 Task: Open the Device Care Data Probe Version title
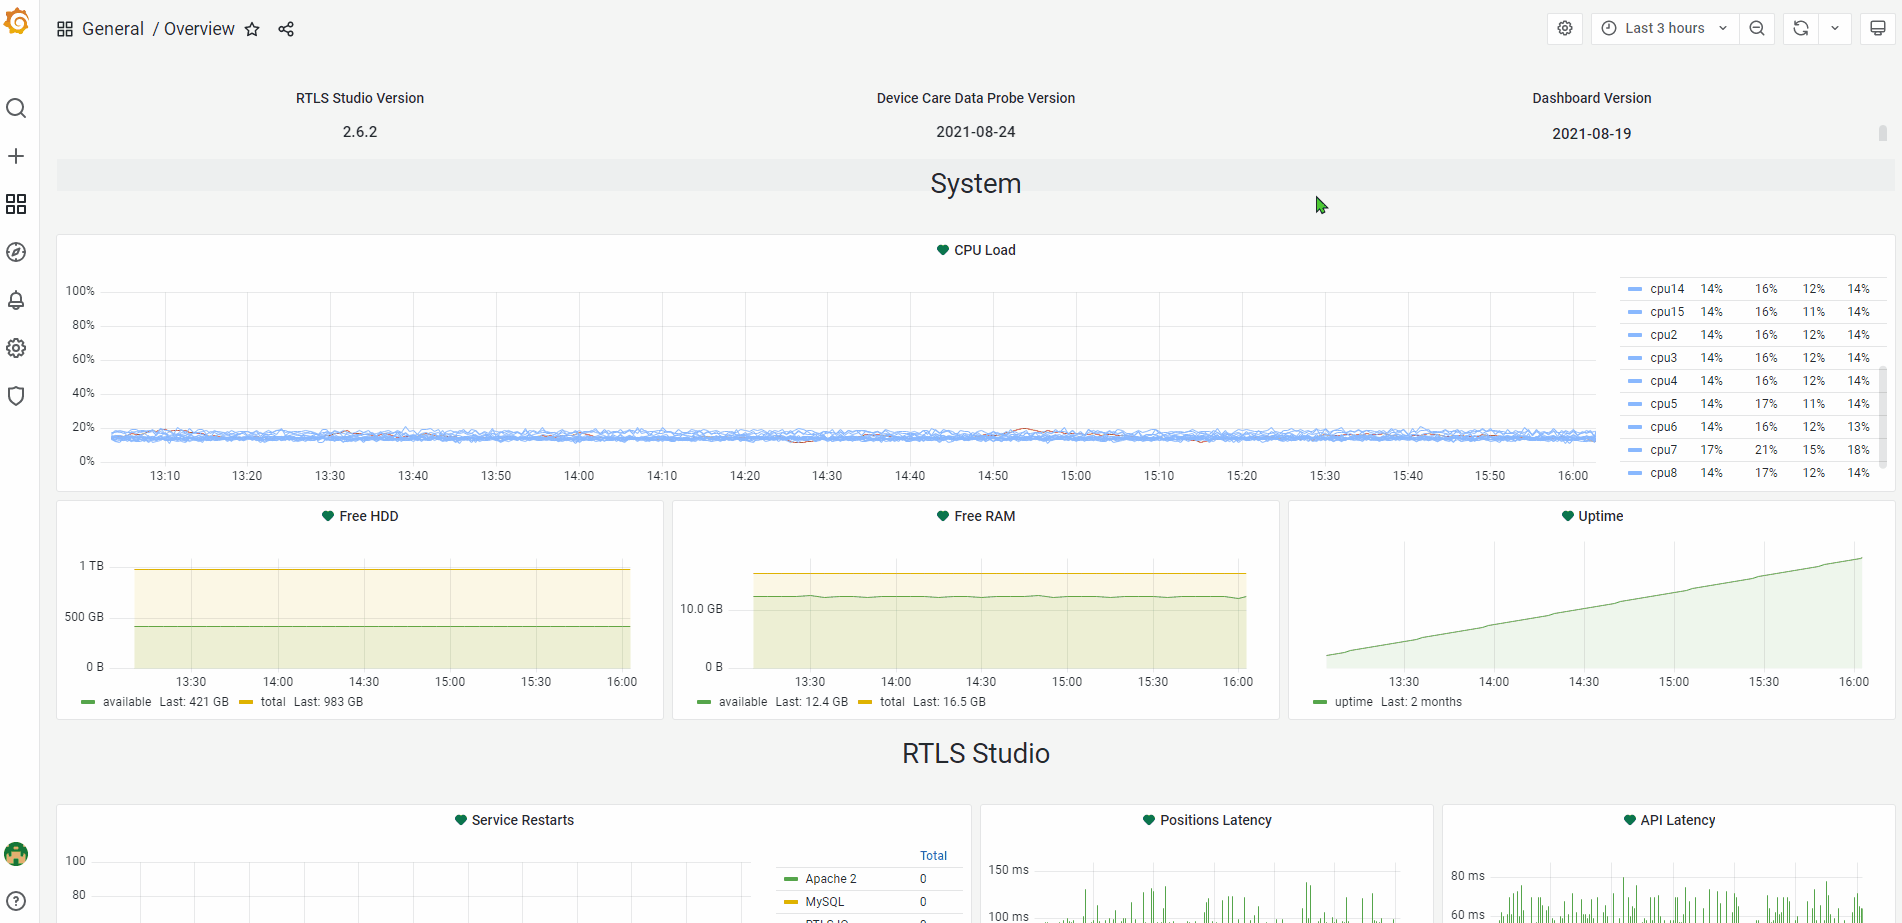click(x=975, y=98)
